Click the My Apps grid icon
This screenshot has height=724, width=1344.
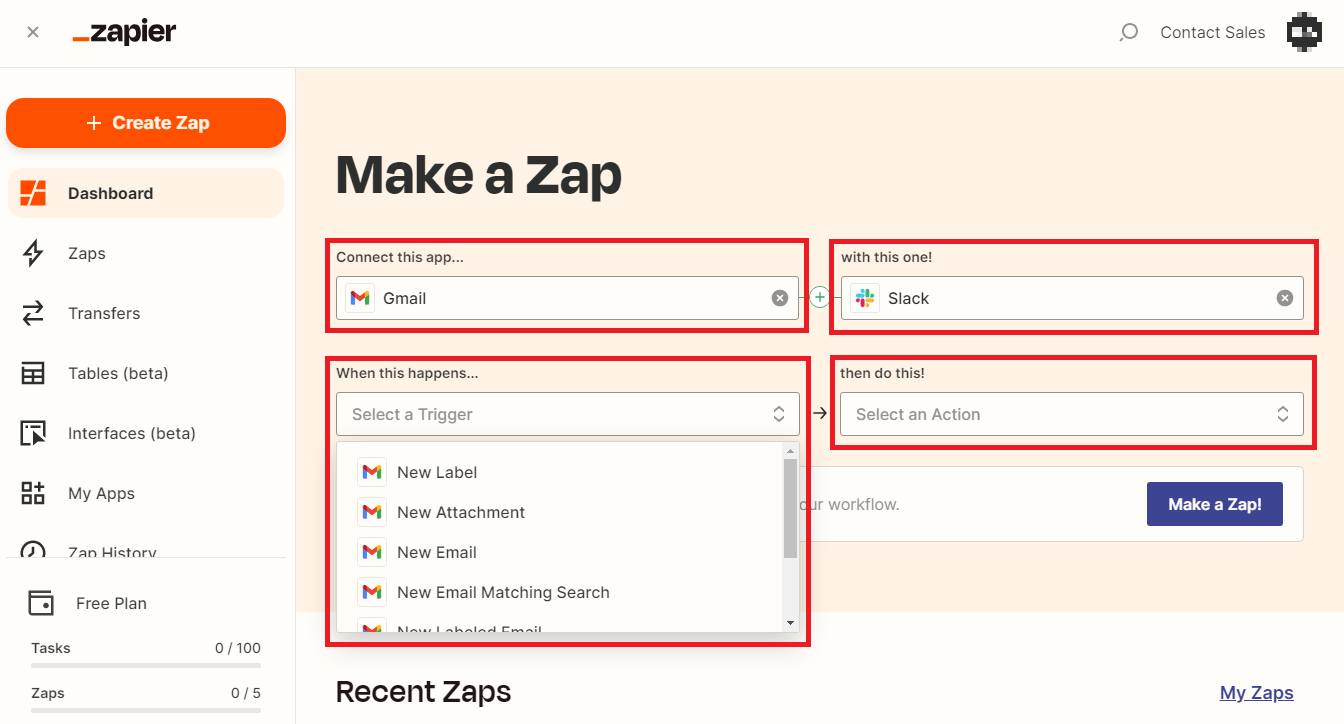pyautogui.click(x=33, y=493)
